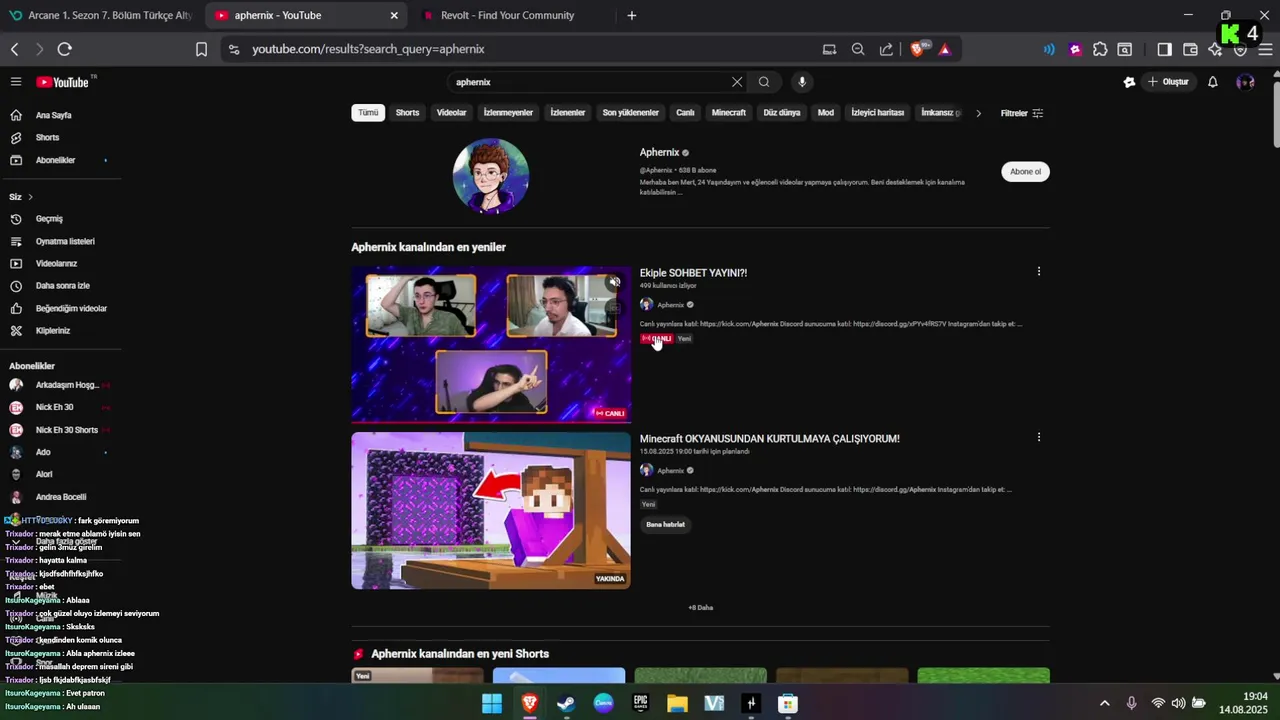The height and width of the screenshot is (720, 1280).
Task: Select the Minecraft filter chip
Action: click(728, 113)
